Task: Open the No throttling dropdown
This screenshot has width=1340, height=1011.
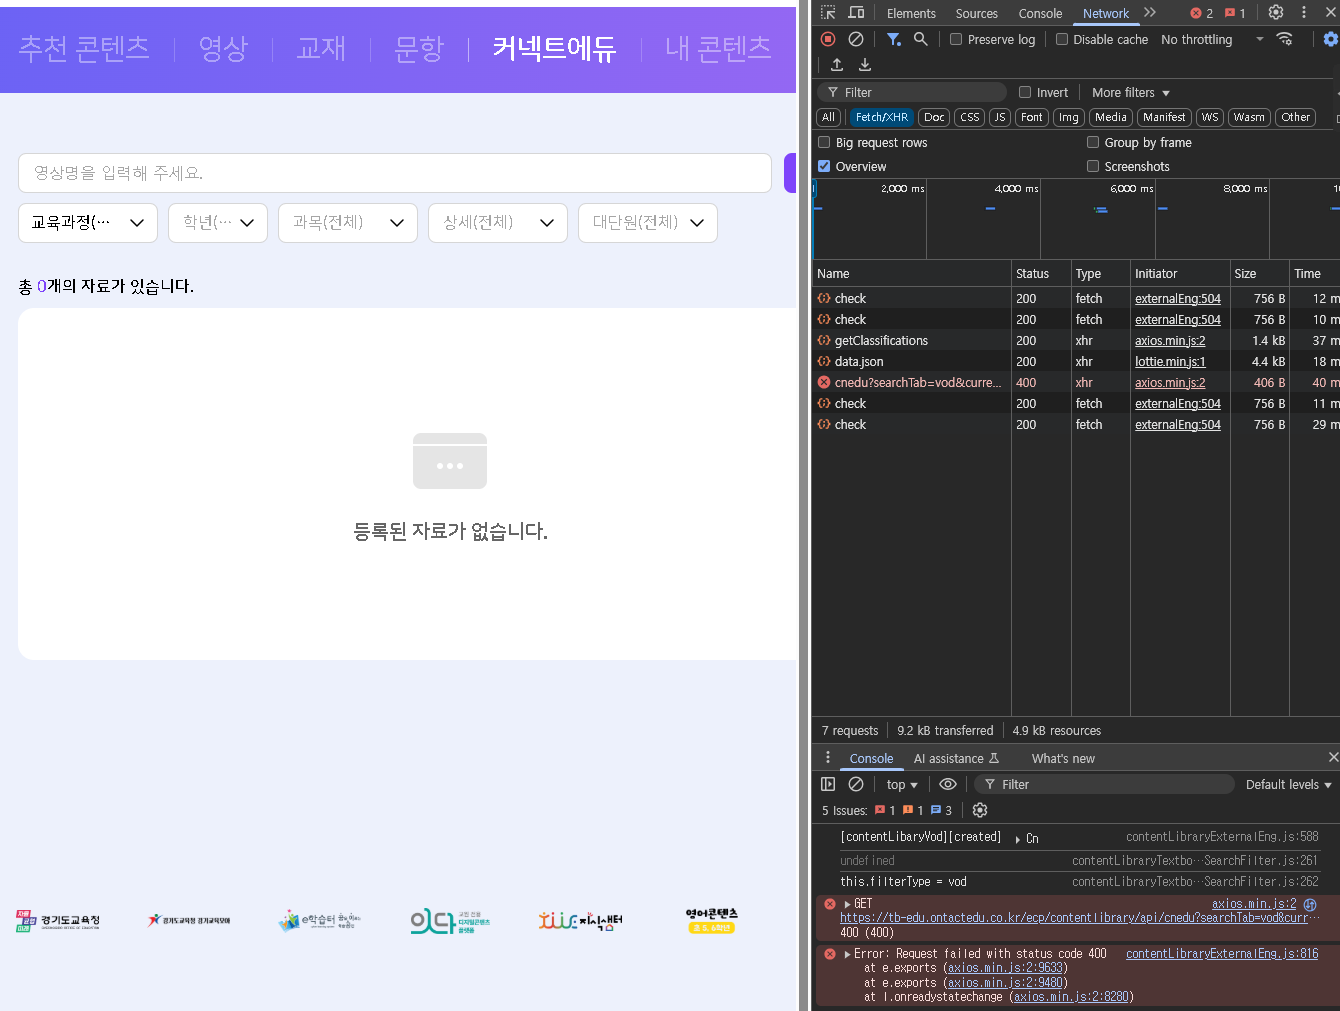Action: point(1211,40)
